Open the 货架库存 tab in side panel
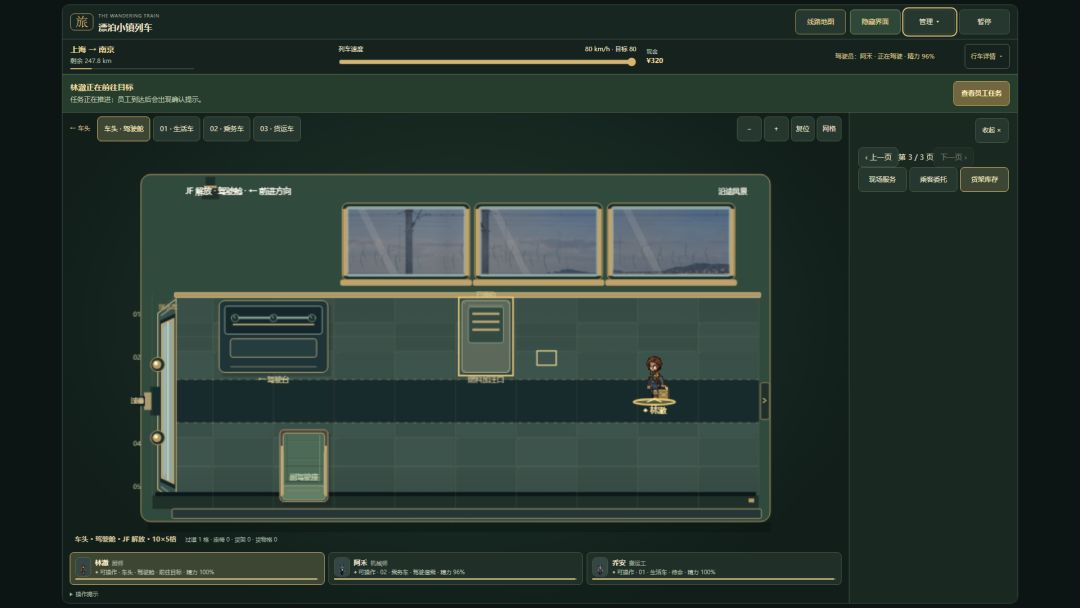Image resolution: width=1080 pixels, height=608 pixels. coord(984,180)
